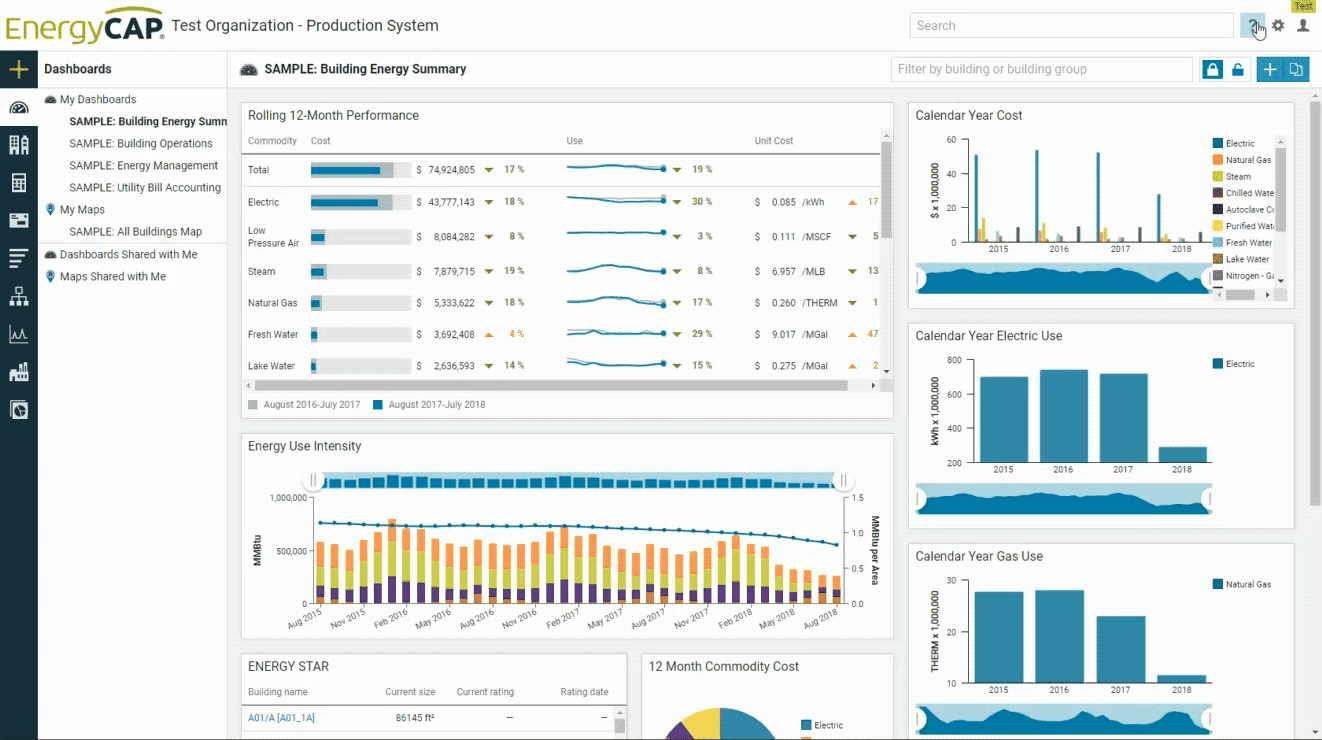The height and width of the screenshot is (740, 1322).
Task: Click right handle of Energy Use Intensity range slider
Action: click(843, 481)
